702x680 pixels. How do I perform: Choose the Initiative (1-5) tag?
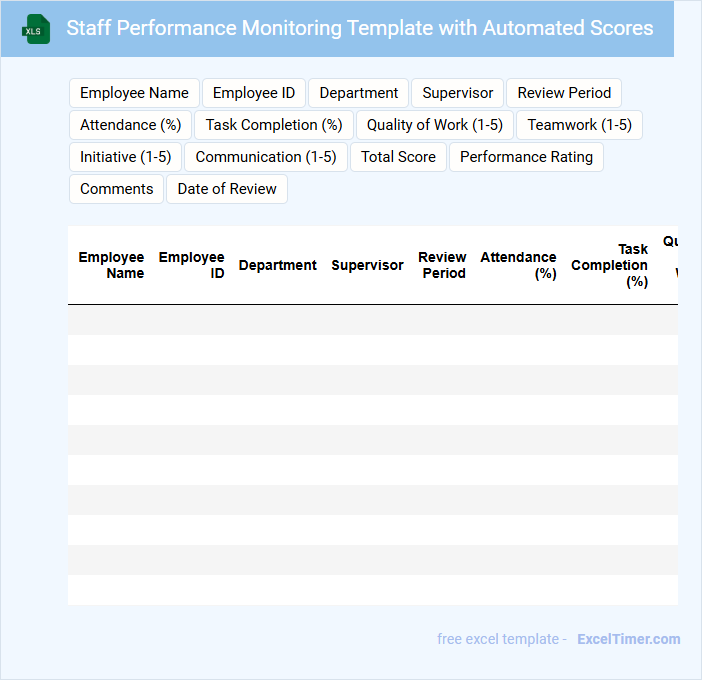[125, 157]
